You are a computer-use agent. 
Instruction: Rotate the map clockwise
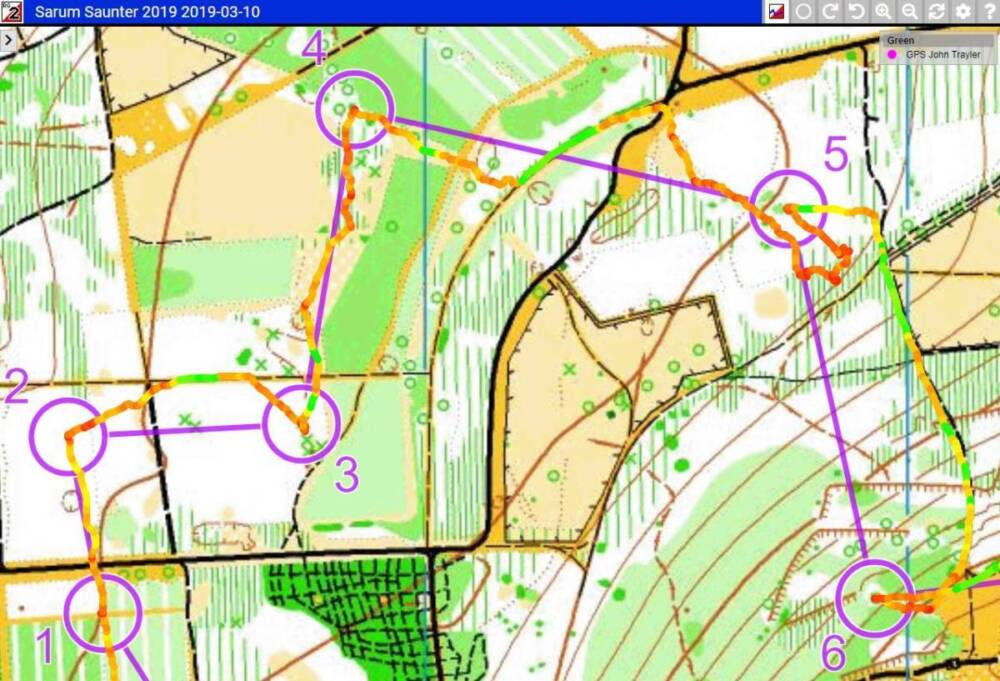tap(830, 12)
